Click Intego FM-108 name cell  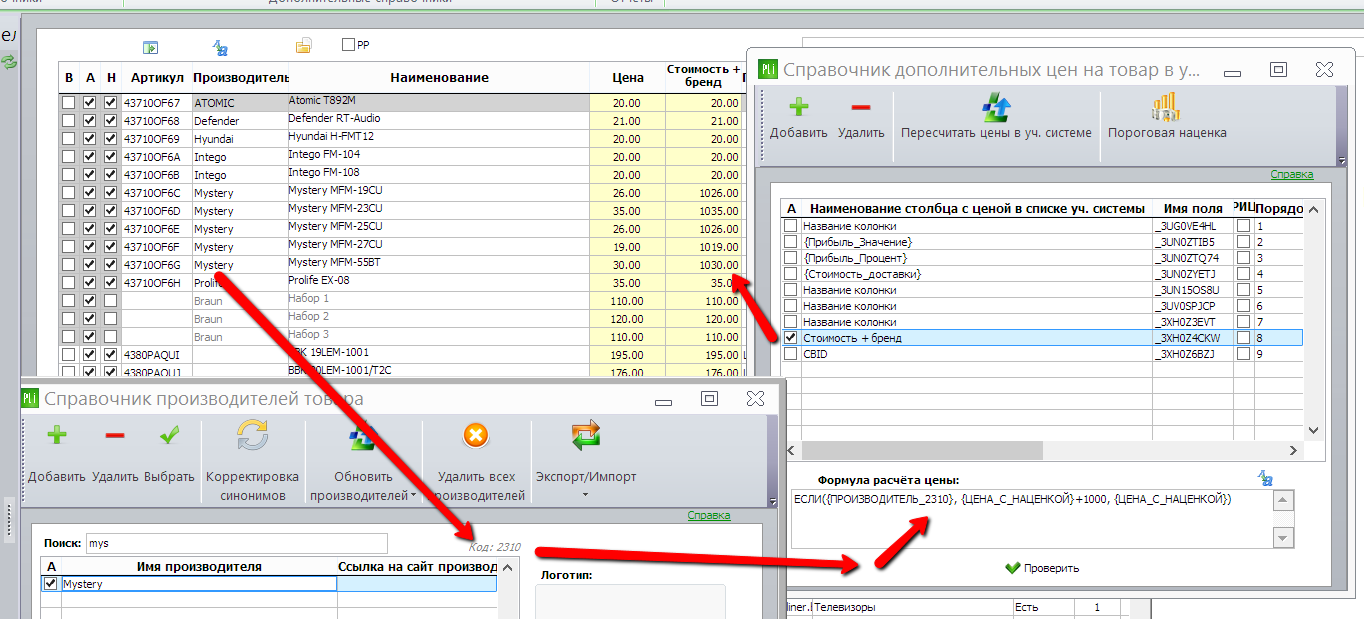439,174
